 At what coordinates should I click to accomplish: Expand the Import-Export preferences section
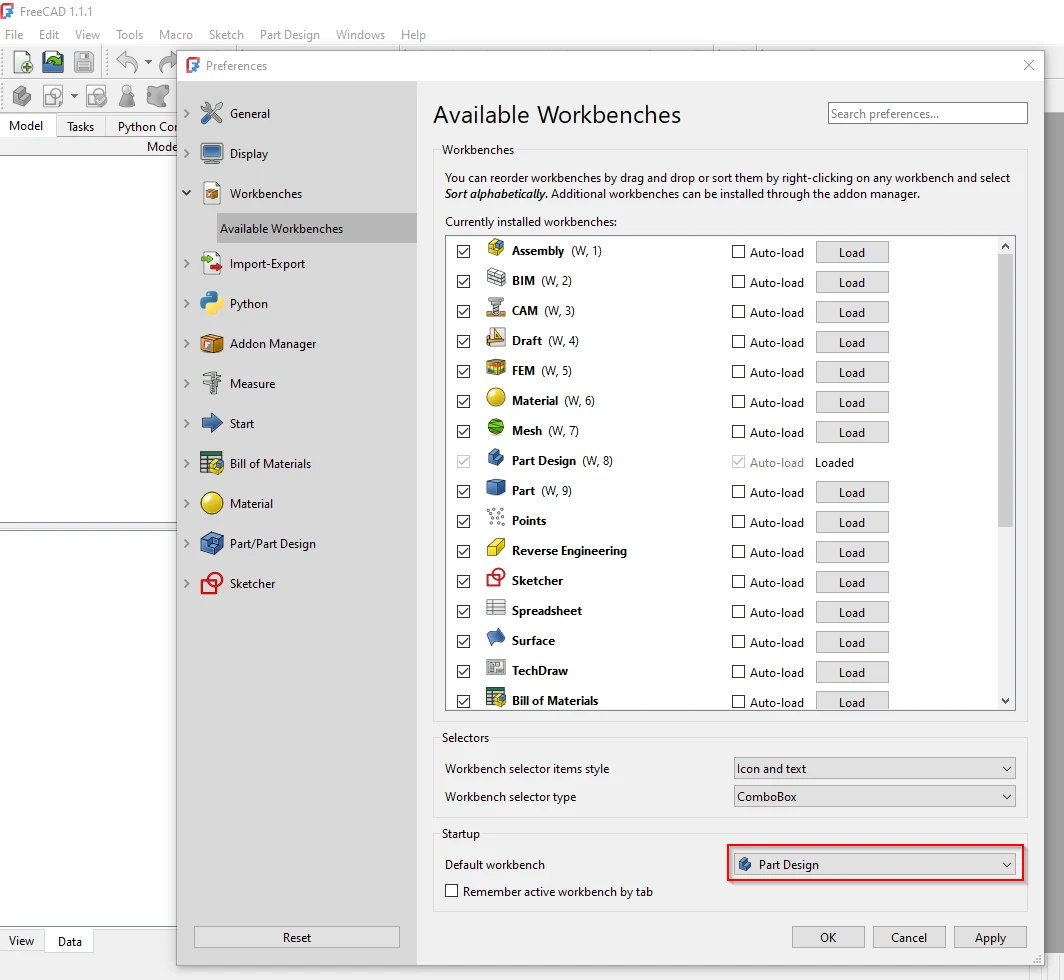(x=187, y=263)
